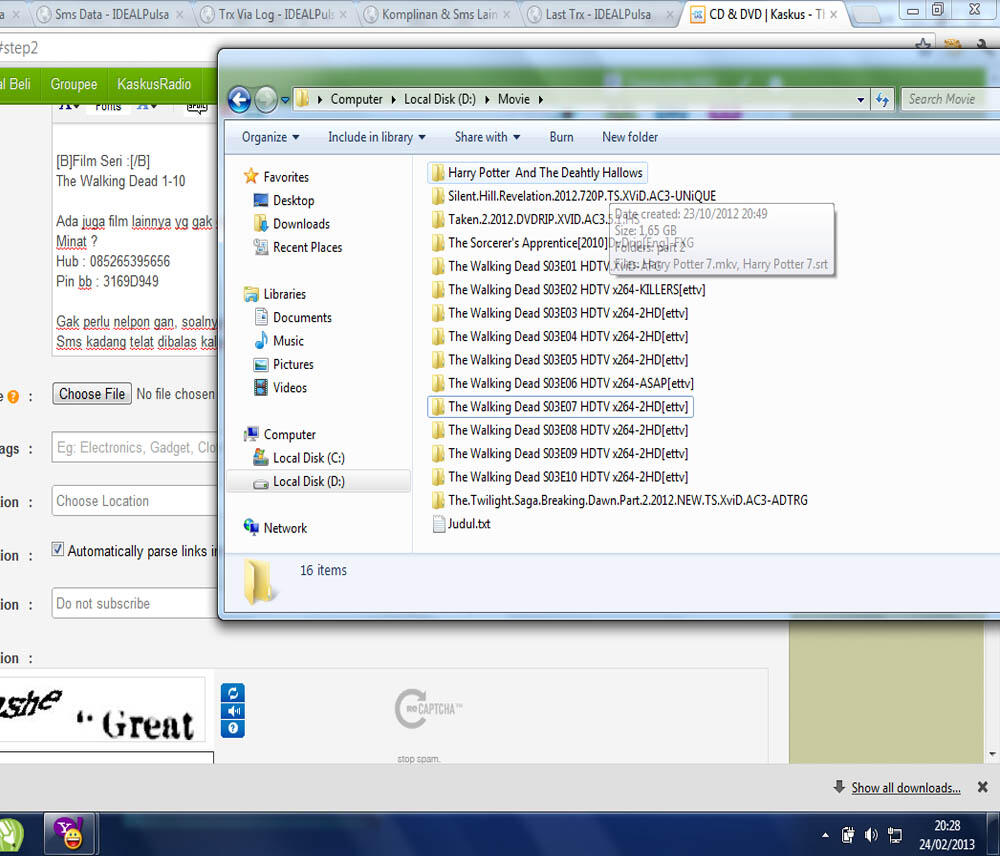Image resolution: width=1000 pixels, height=856 pixels.
Task: Expand the address bar history dropdown
Action: [x=860, y=100]
